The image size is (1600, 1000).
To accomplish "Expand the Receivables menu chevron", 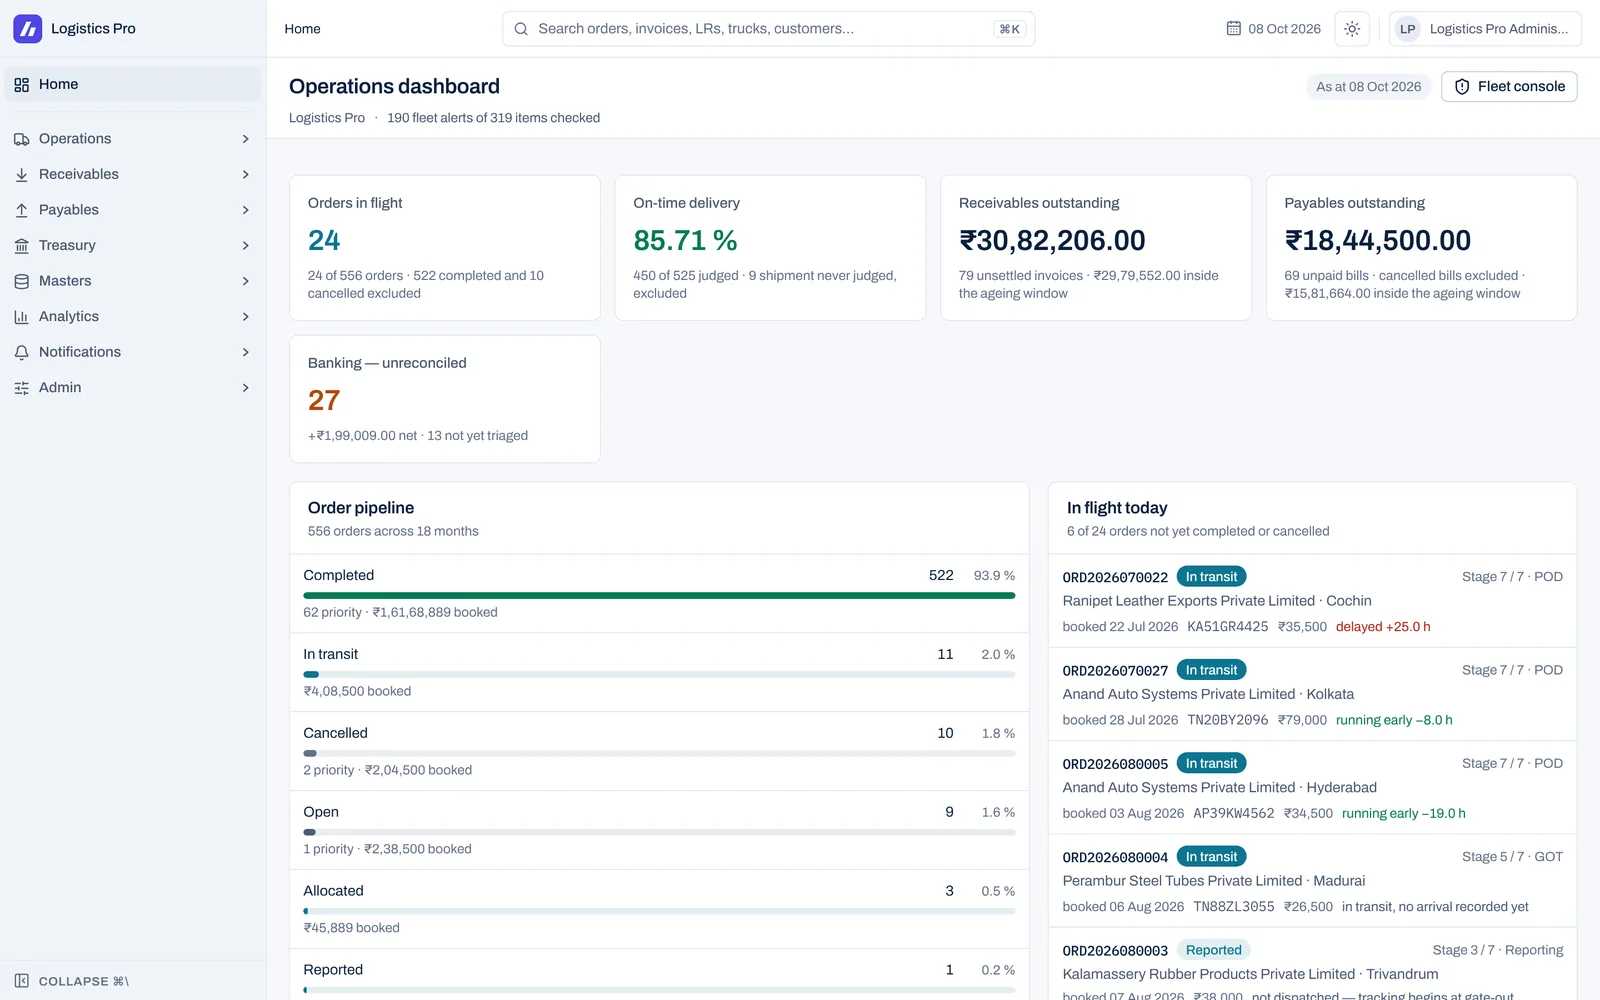I will point(245,174).
